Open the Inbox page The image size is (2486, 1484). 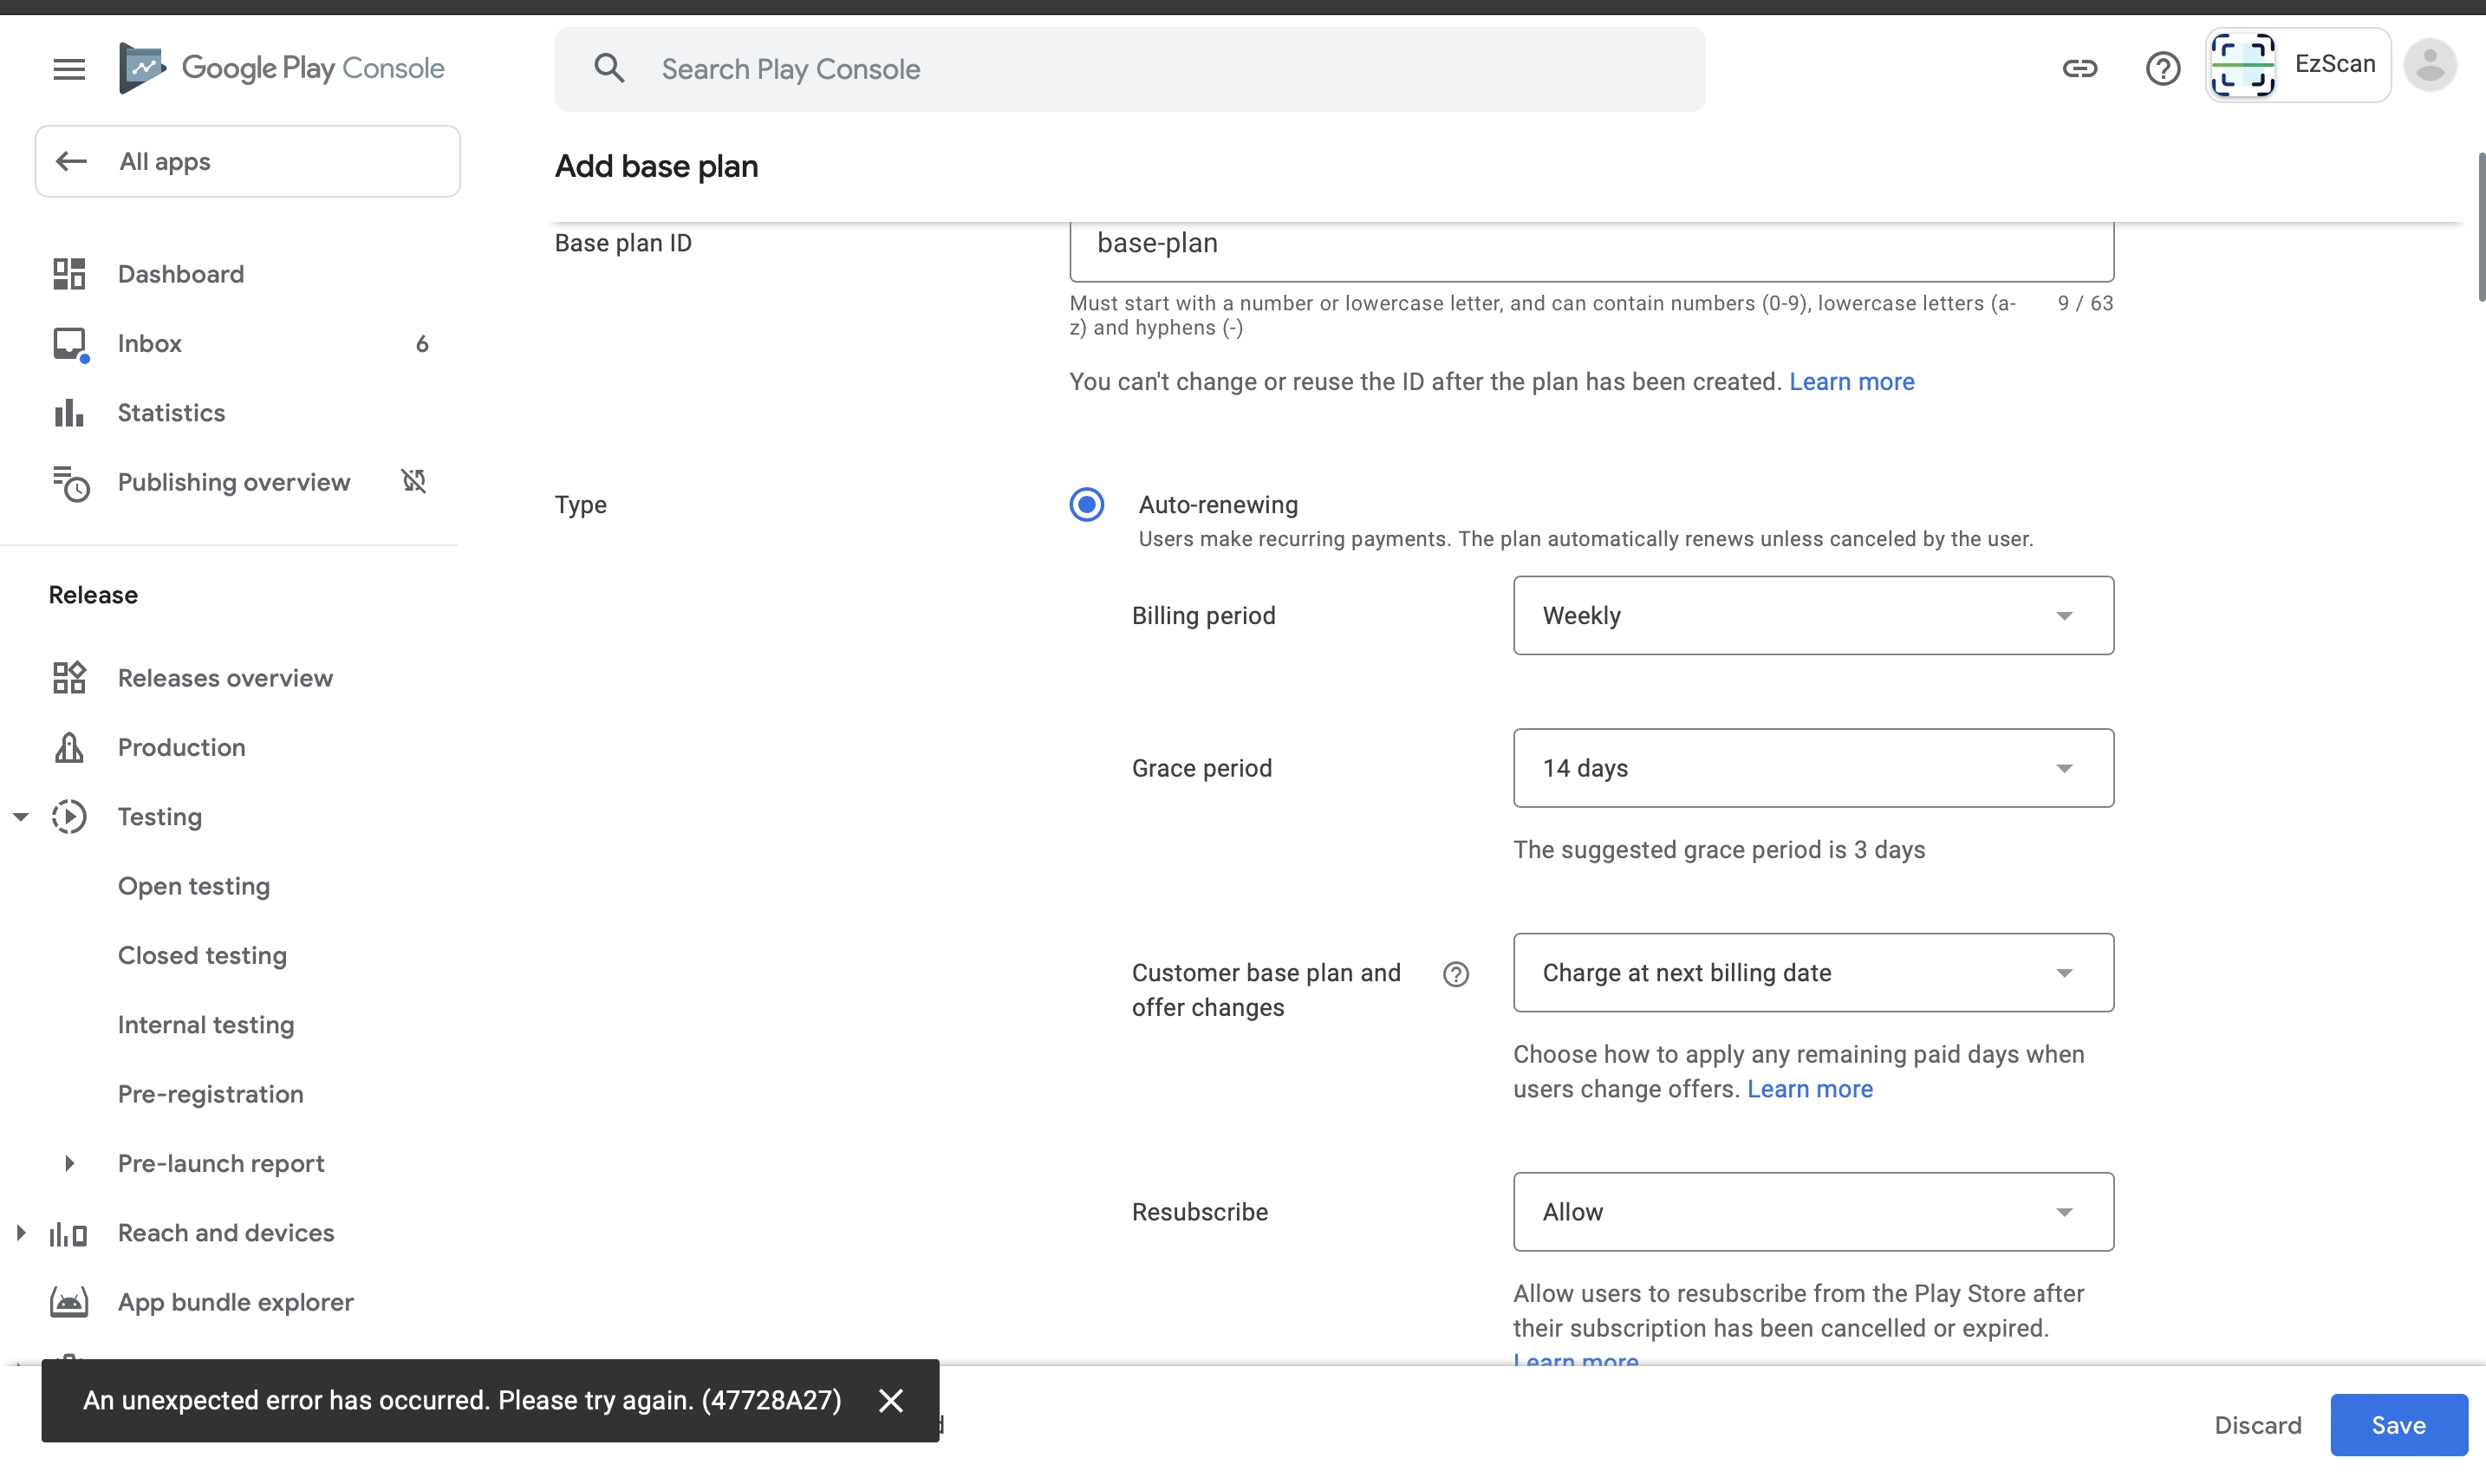click(x=150, y=343)
